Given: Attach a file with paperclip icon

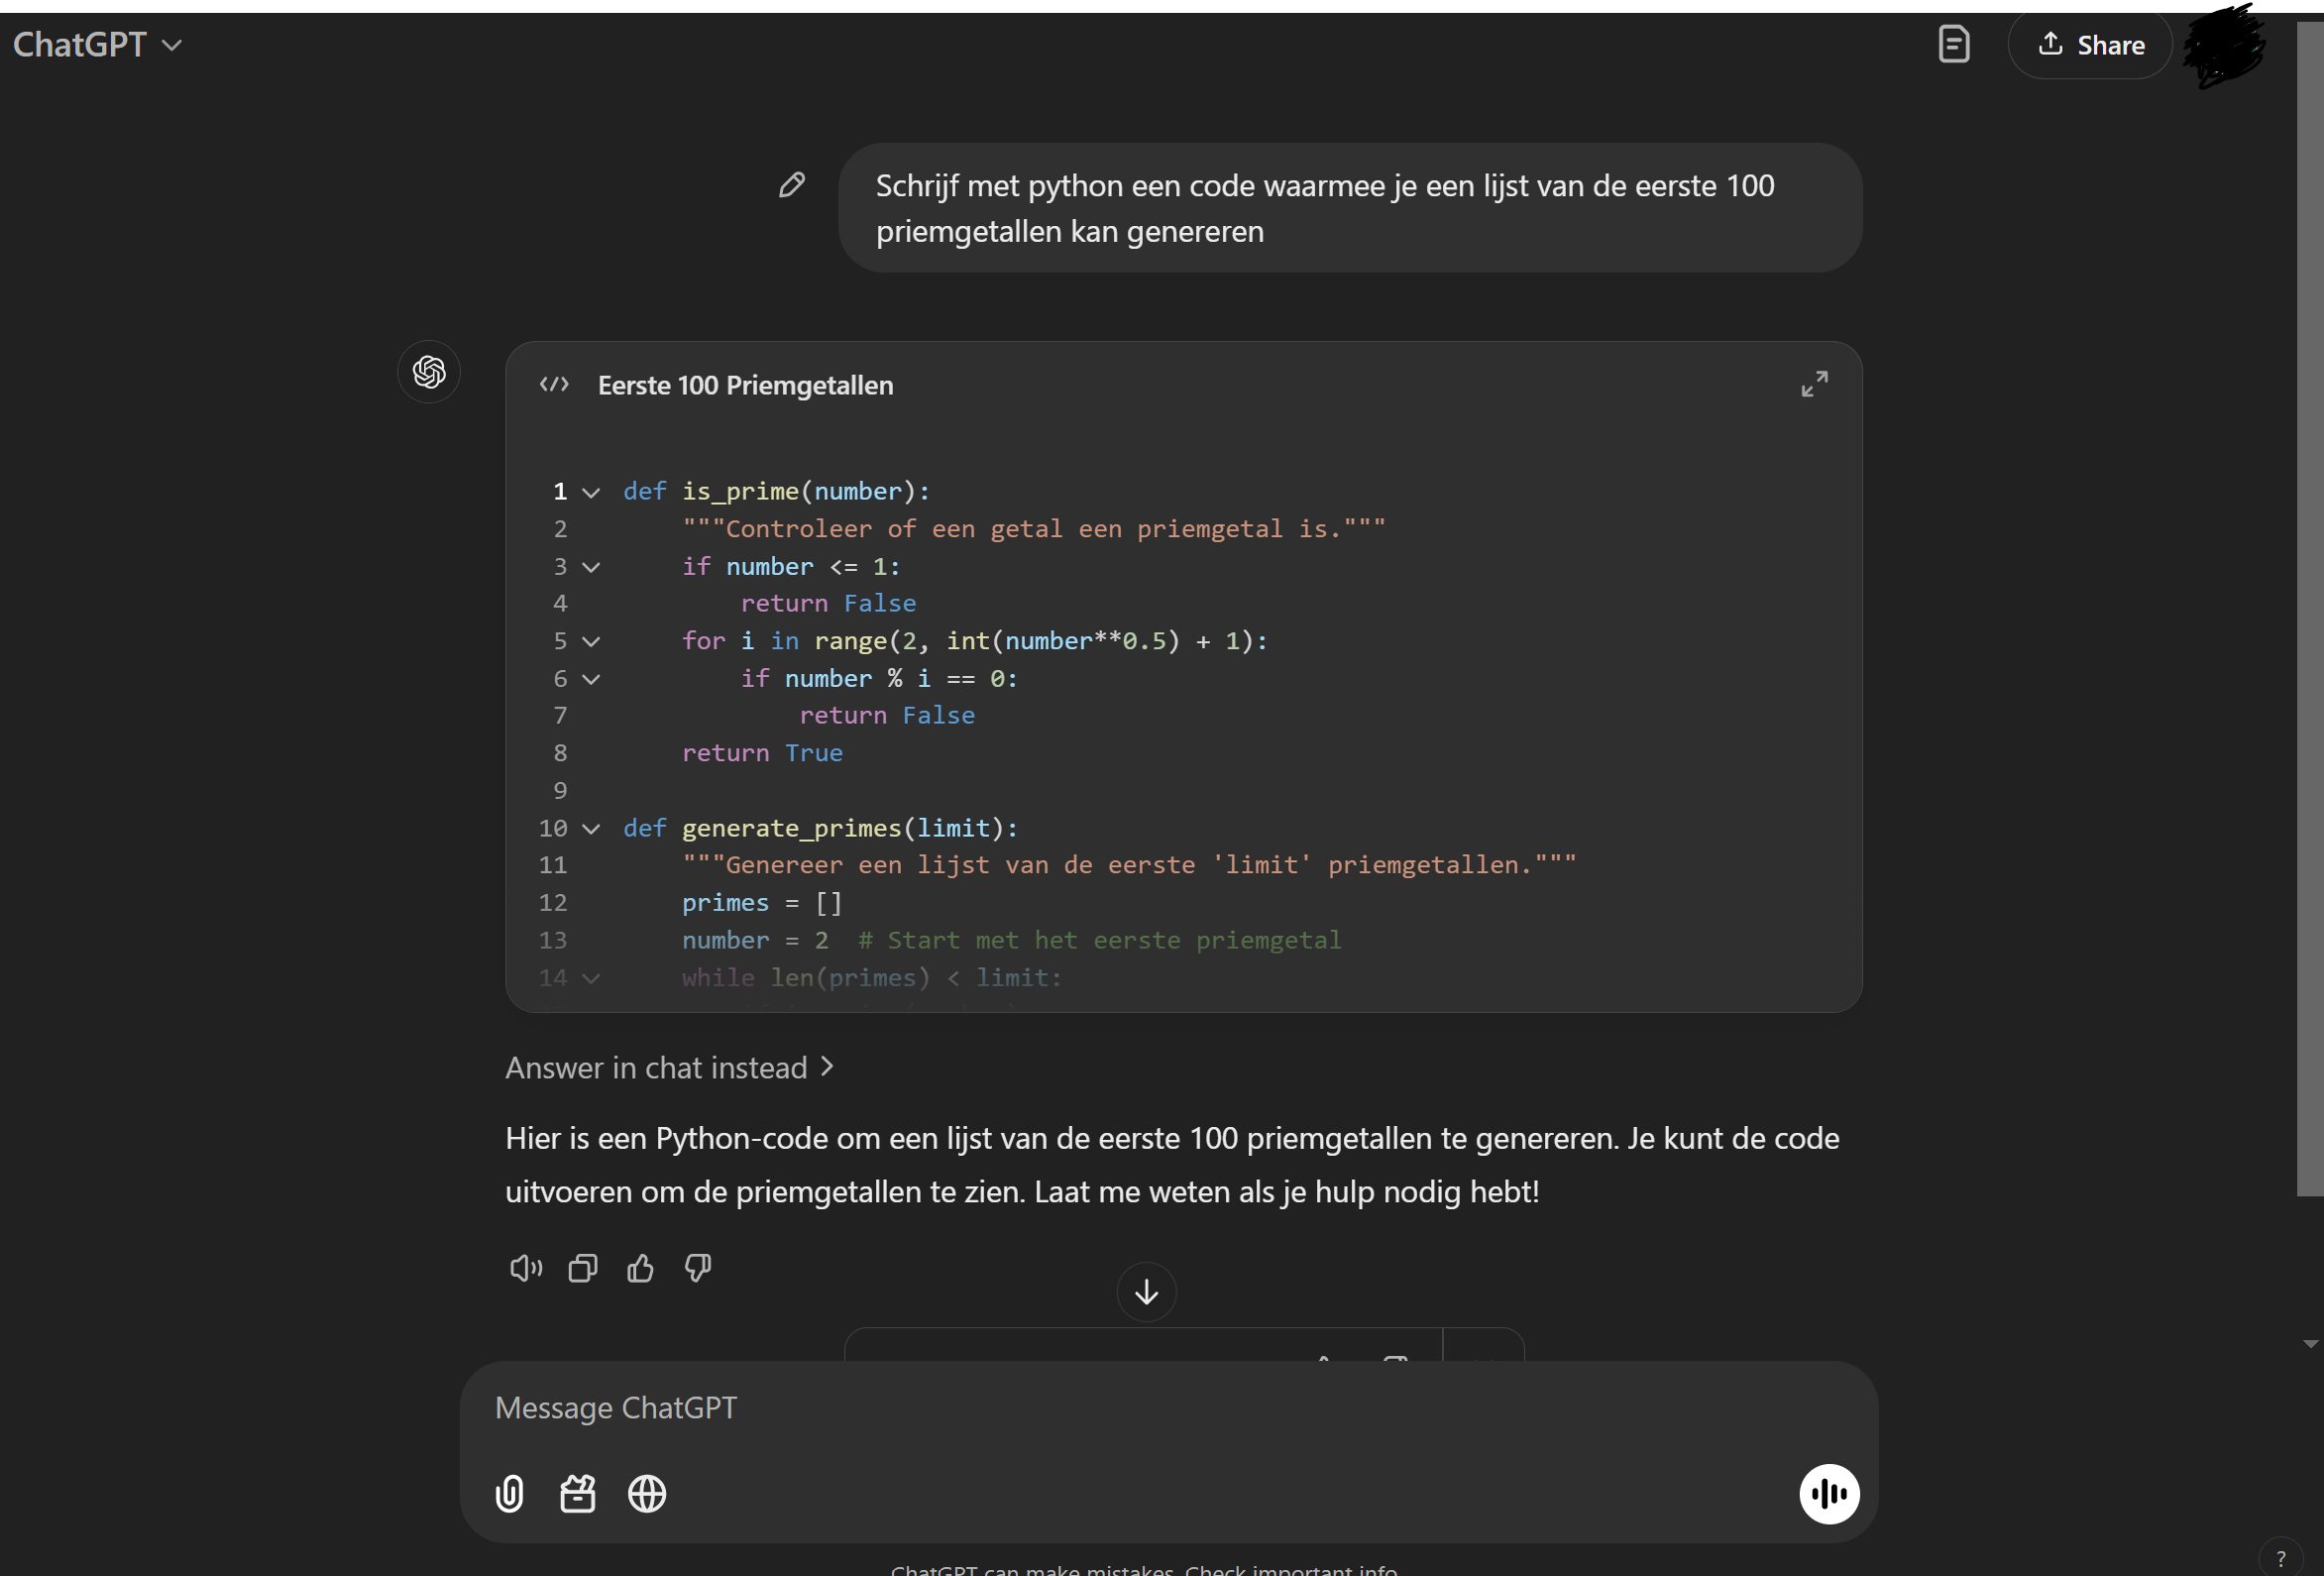Looking at the screenshot, I should click(x=509, y=1494).
